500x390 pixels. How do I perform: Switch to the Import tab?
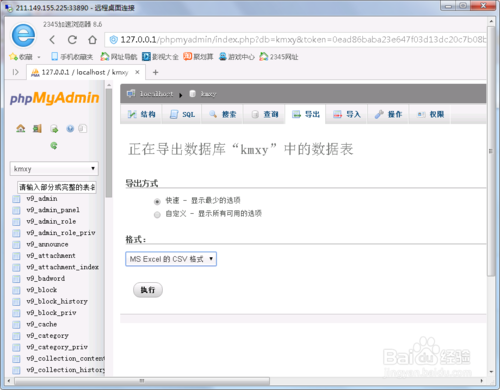pyautogui.click(x=347, y=114)
